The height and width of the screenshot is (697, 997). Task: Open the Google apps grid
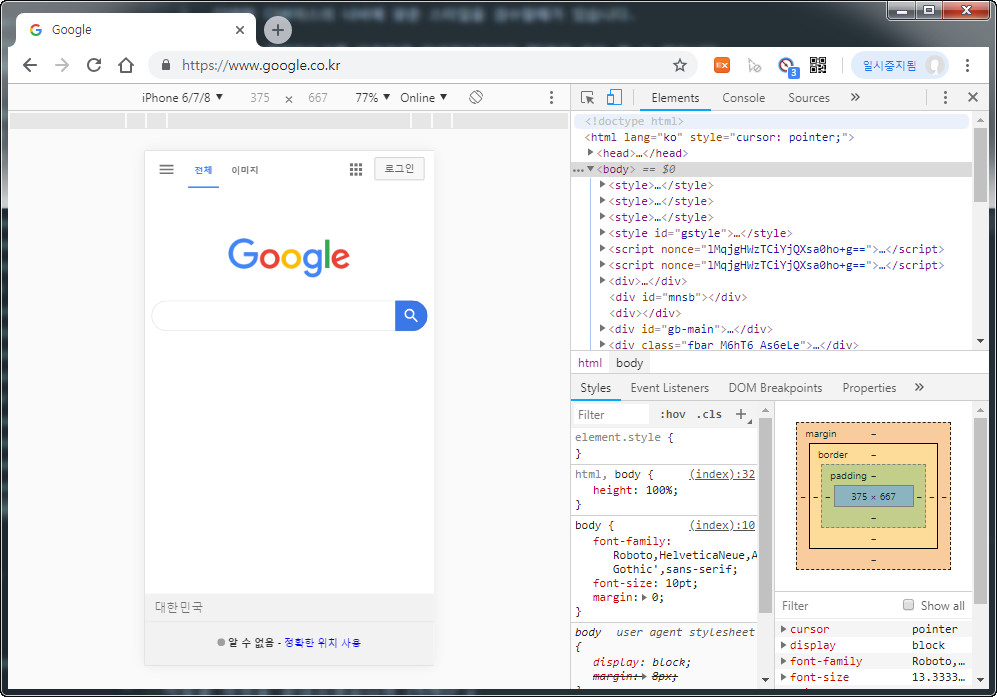pyautogui.click(x=356, y=169)
